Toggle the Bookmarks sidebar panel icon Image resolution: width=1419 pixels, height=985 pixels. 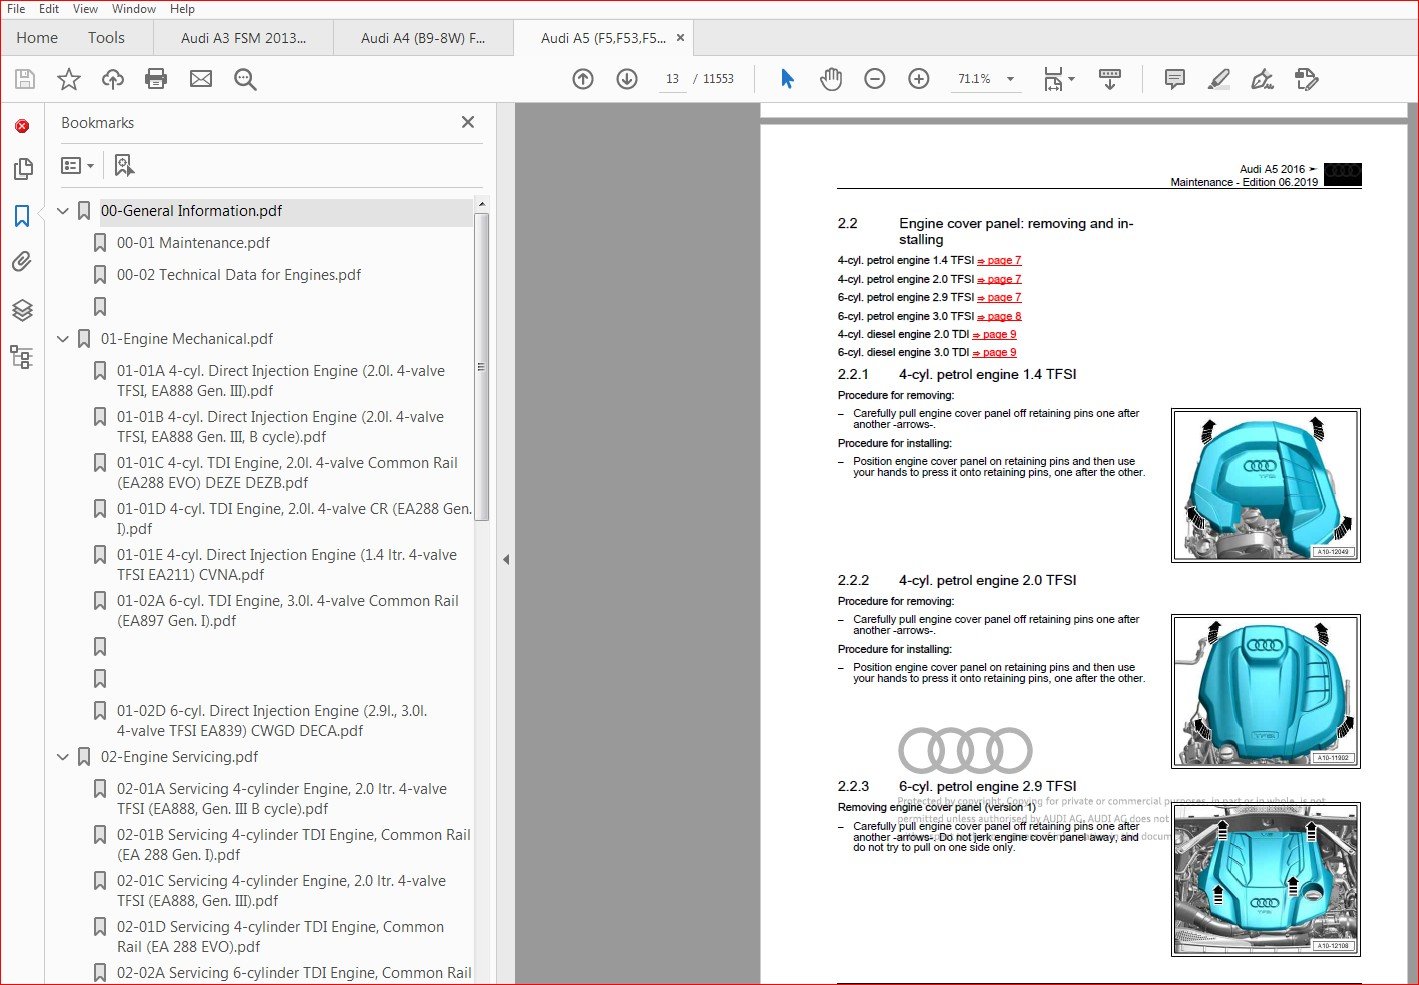tap(22, 215)
